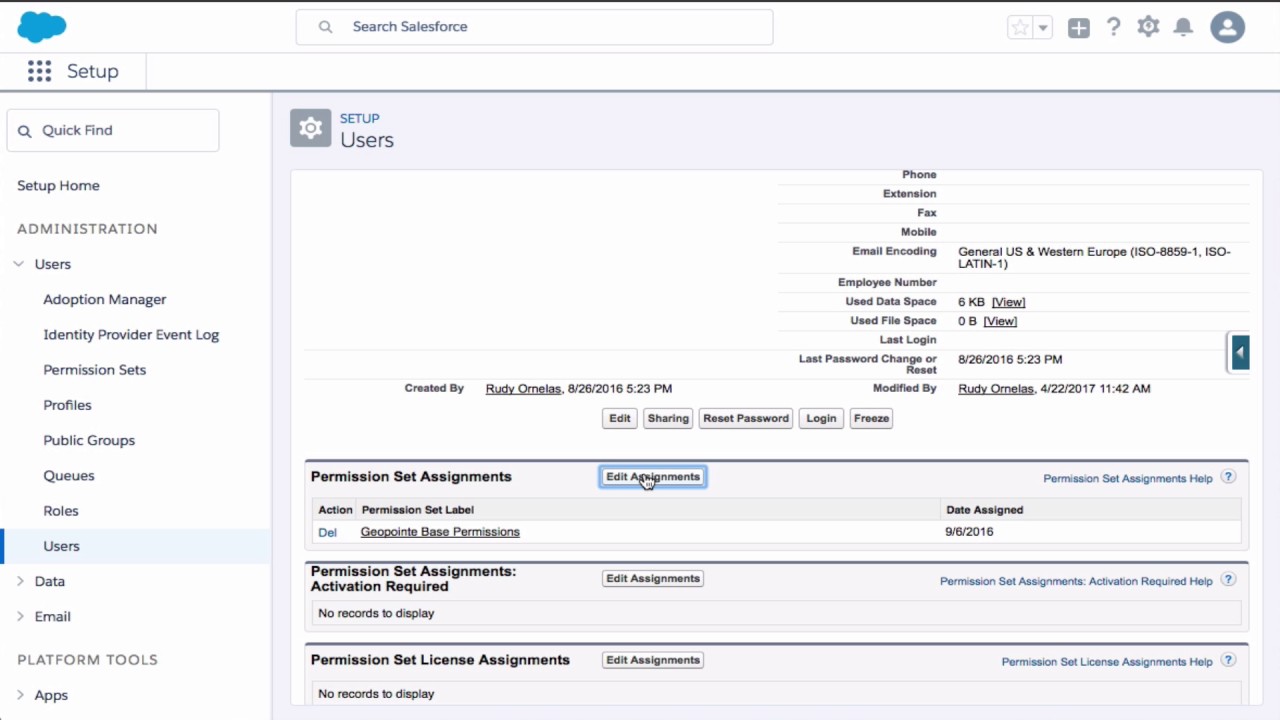The width and height of the screenshot is (1280, 720).
Task: Open Adoption Manager
Action: [105, 299]
